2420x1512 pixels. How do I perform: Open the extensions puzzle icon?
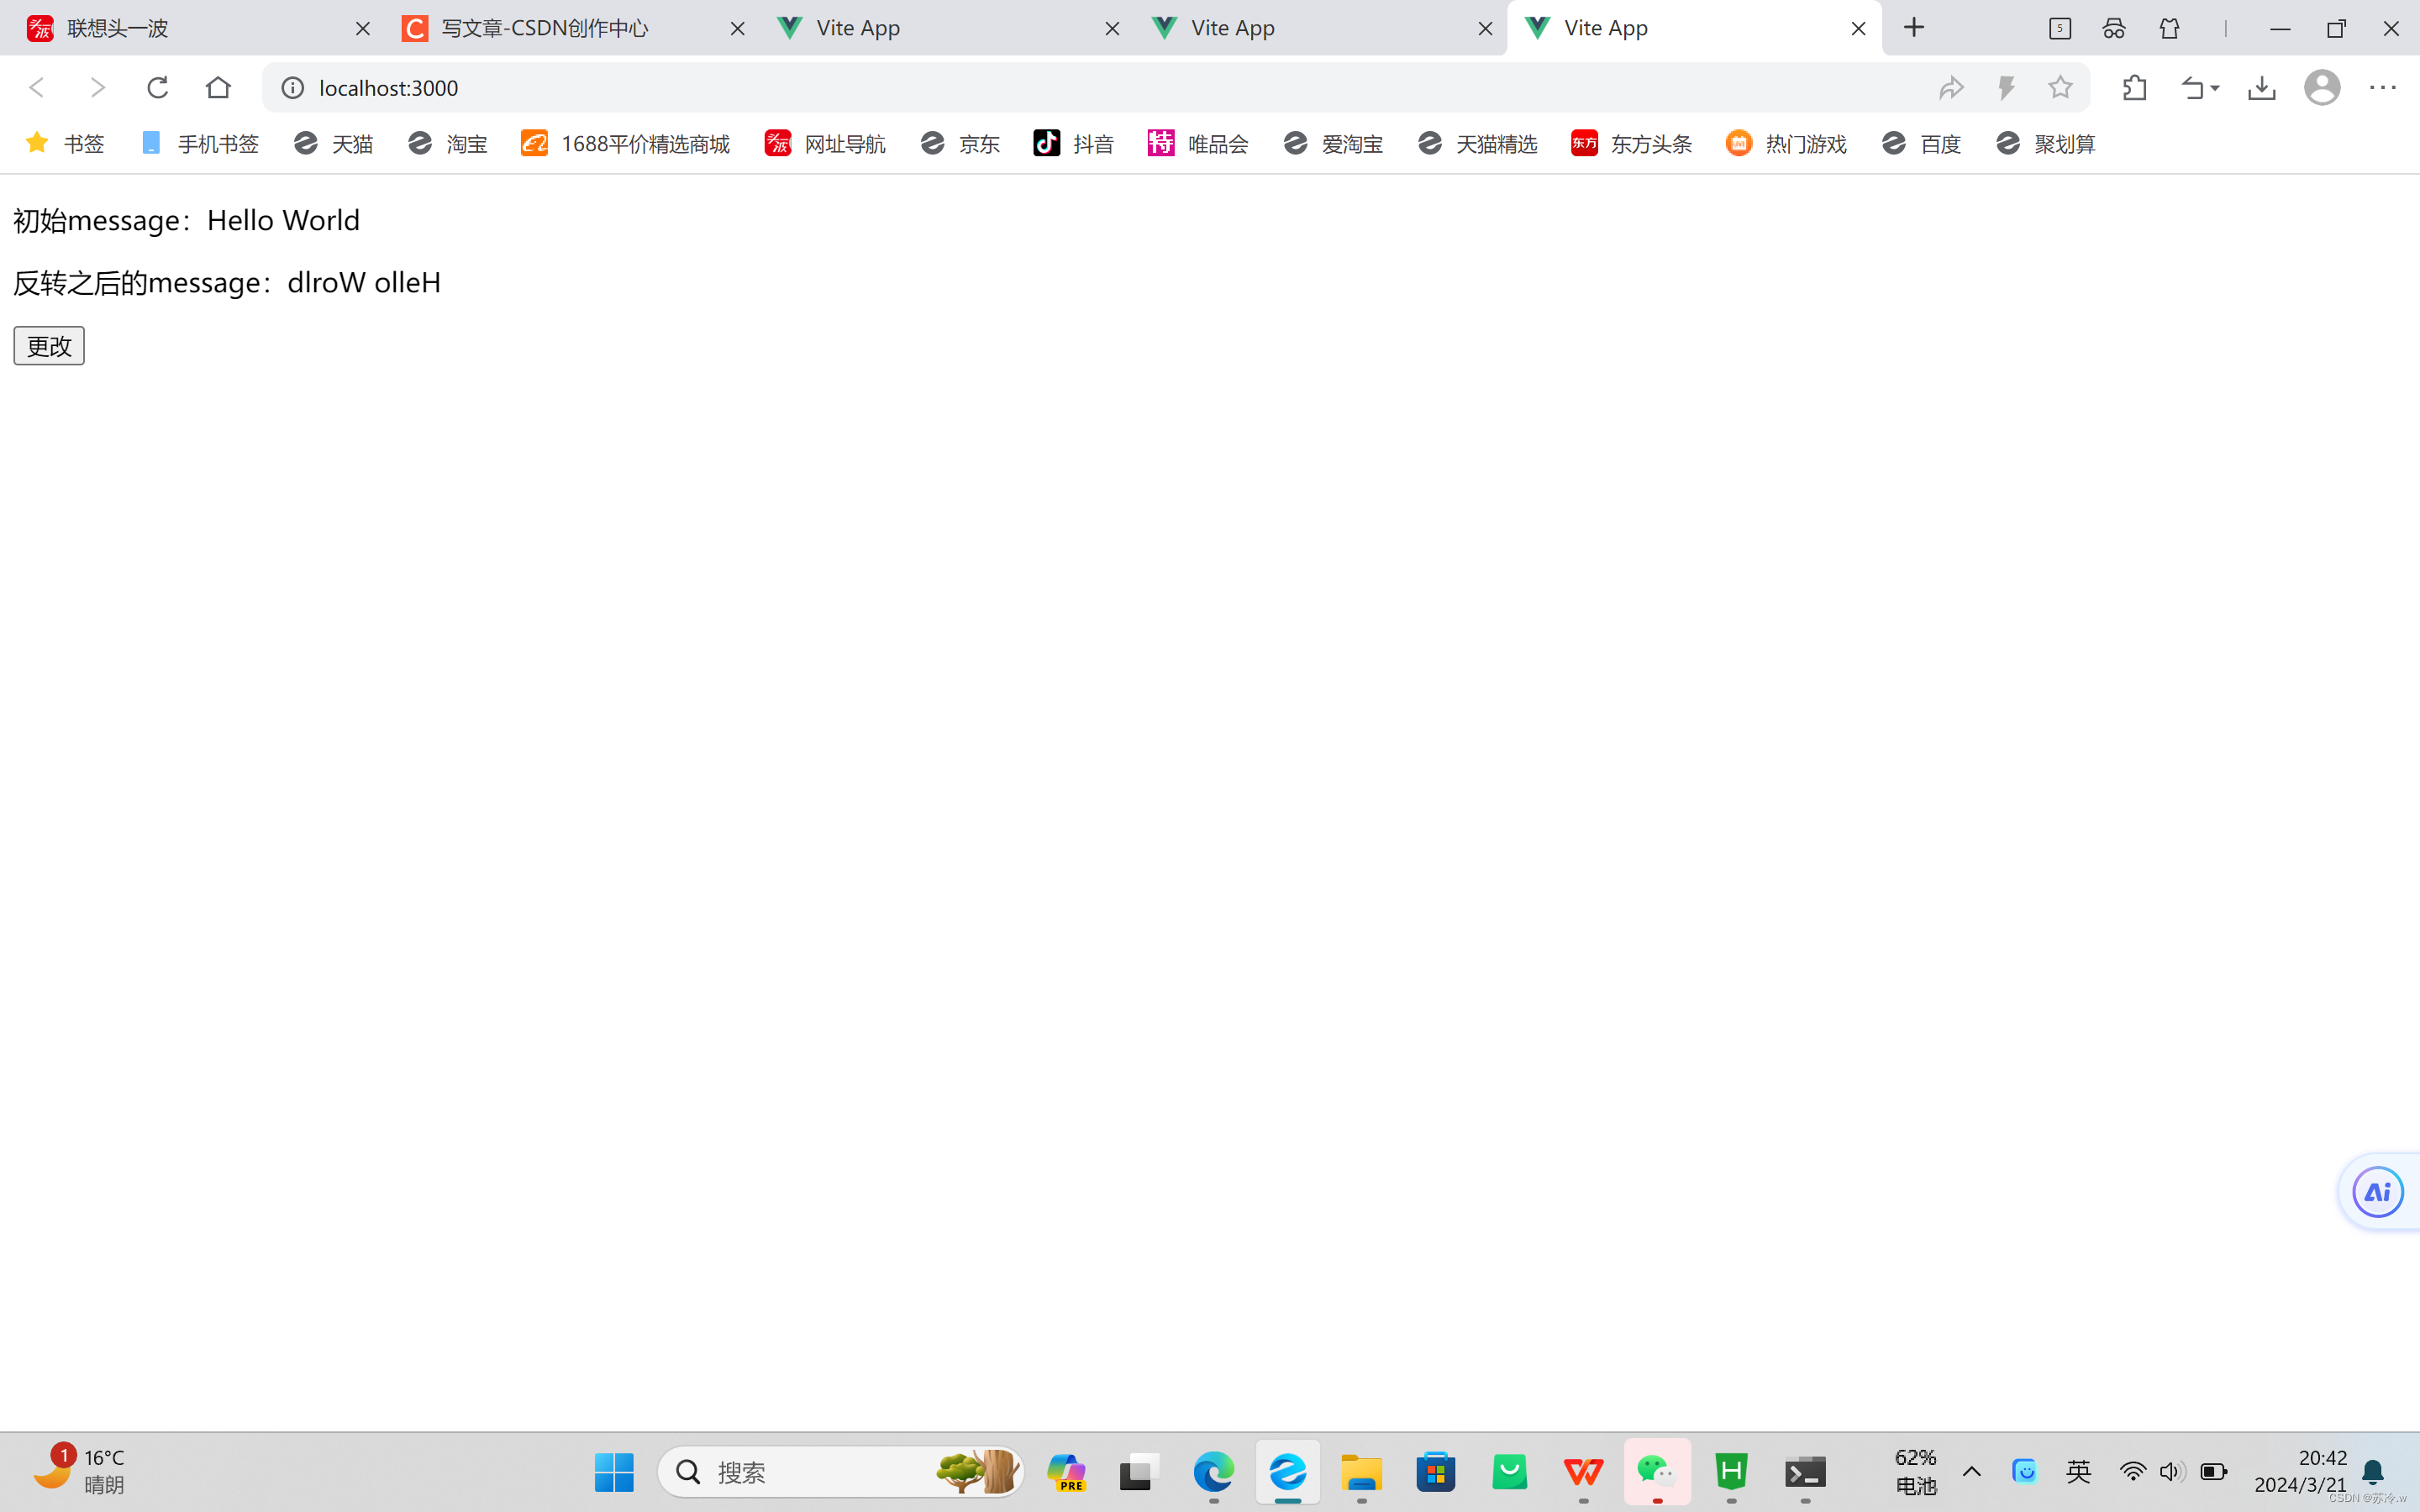(2134, 88)
